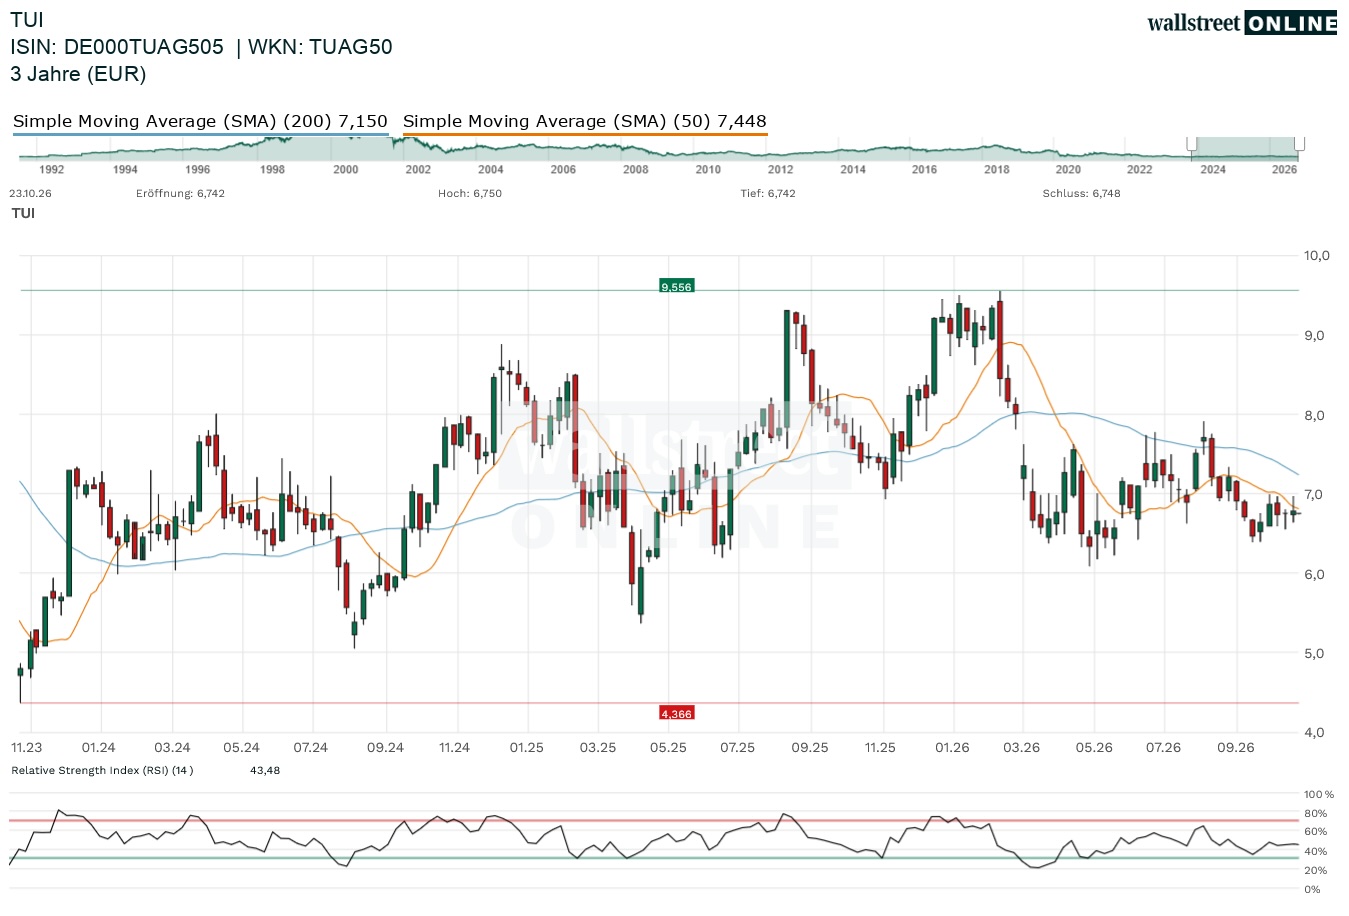
Task: Click the selected range area in the navigator
Action: pyautogui.click(x=1246, y=148)
